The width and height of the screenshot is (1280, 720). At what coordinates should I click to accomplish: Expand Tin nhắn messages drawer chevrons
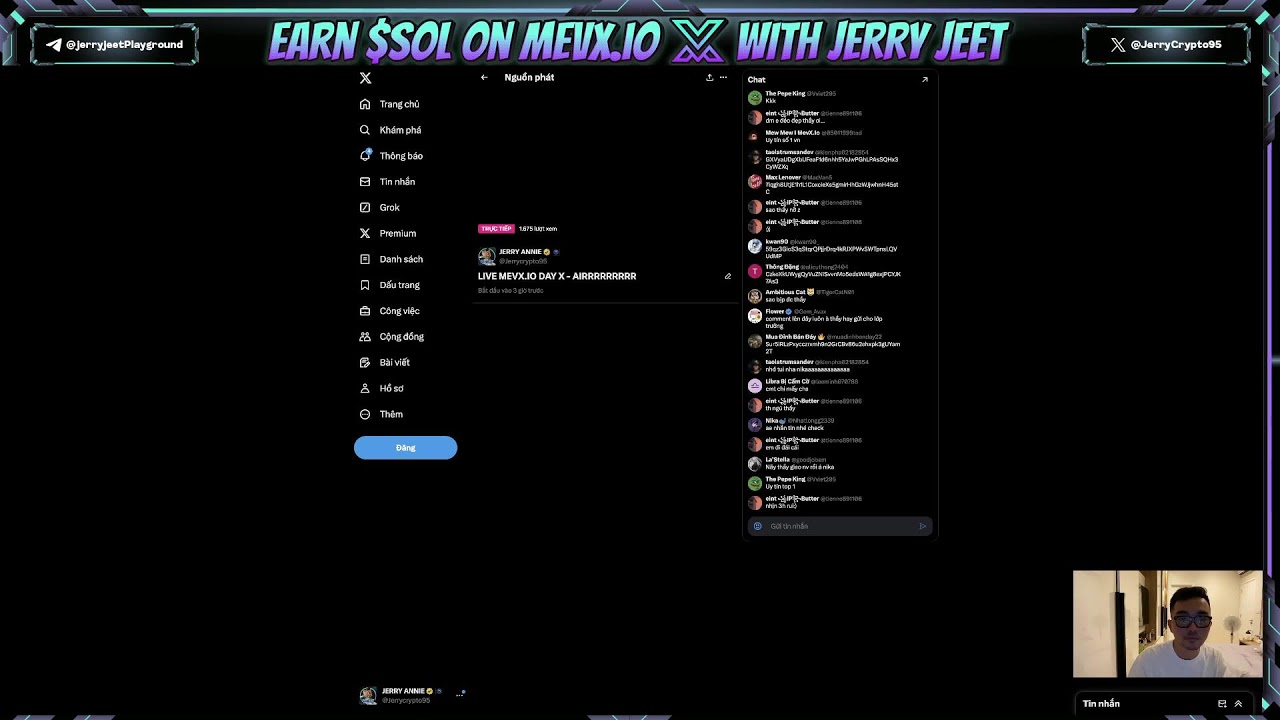[1238, 704]
